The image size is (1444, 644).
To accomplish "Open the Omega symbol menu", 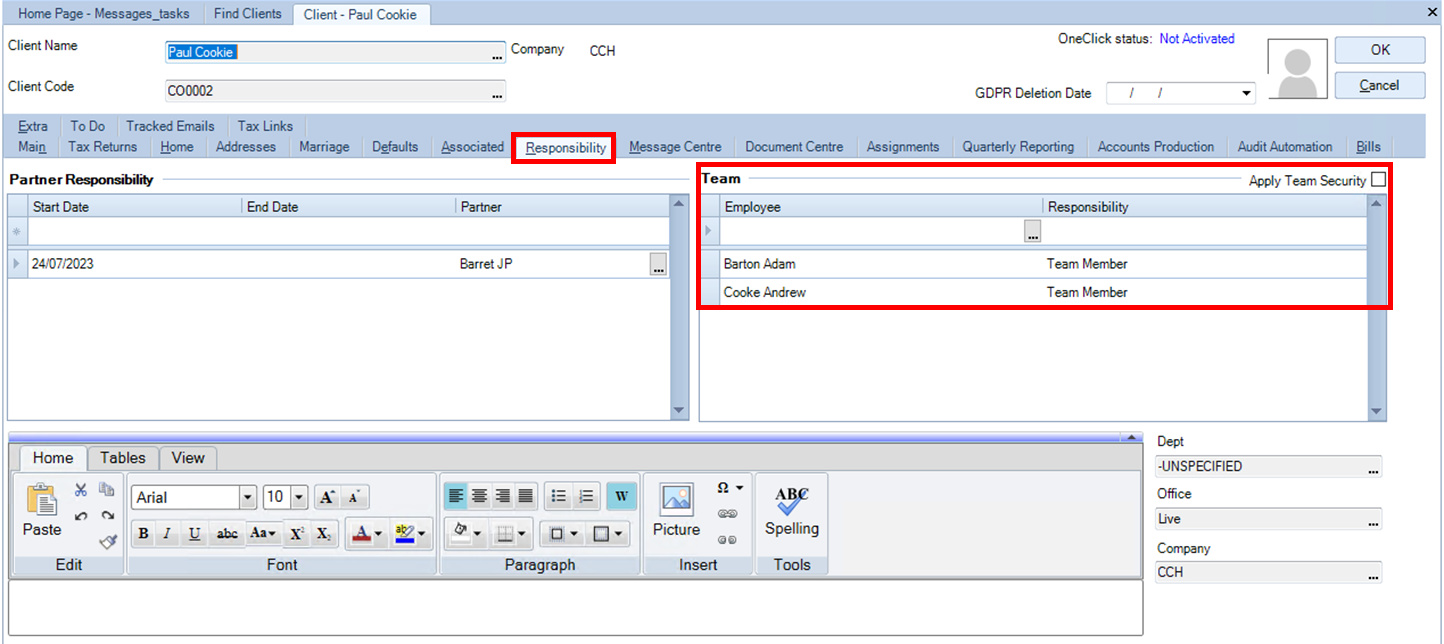I will 729,488.
